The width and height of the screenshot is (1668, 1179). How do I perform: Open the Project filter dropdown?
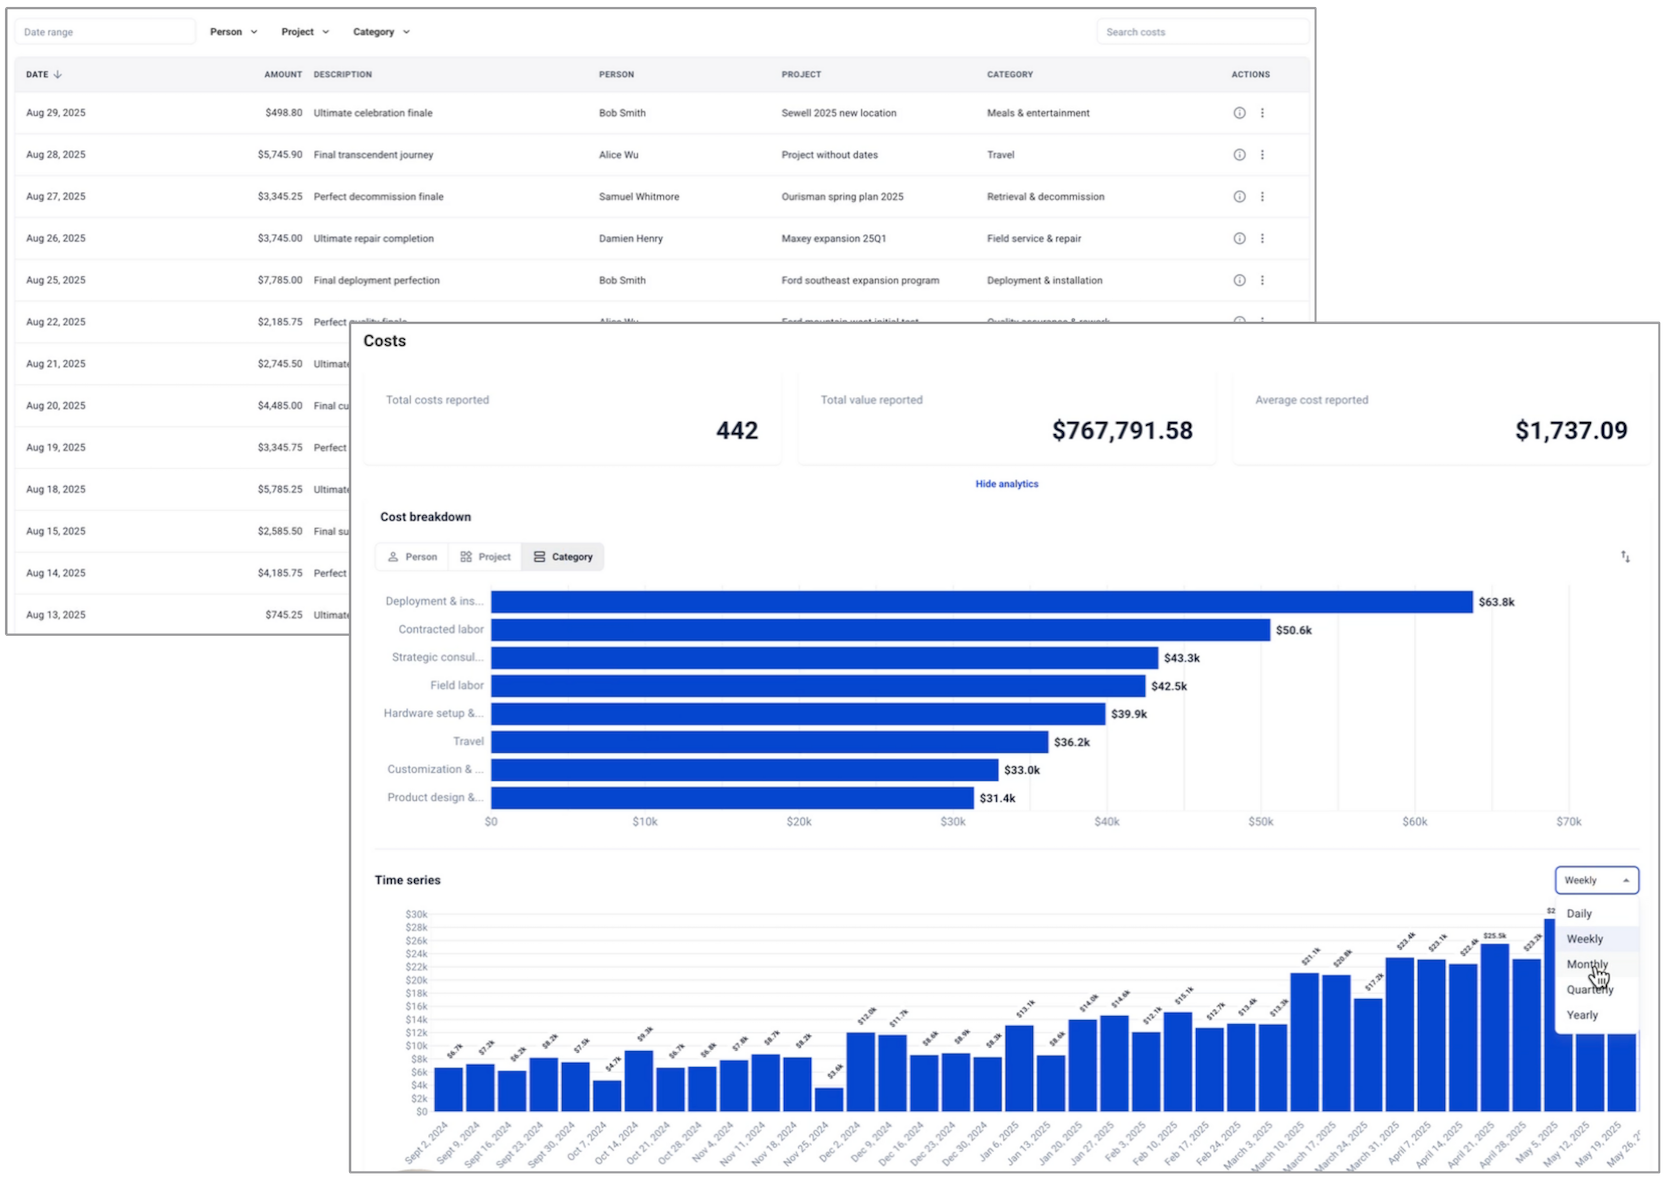coord(304,31)
